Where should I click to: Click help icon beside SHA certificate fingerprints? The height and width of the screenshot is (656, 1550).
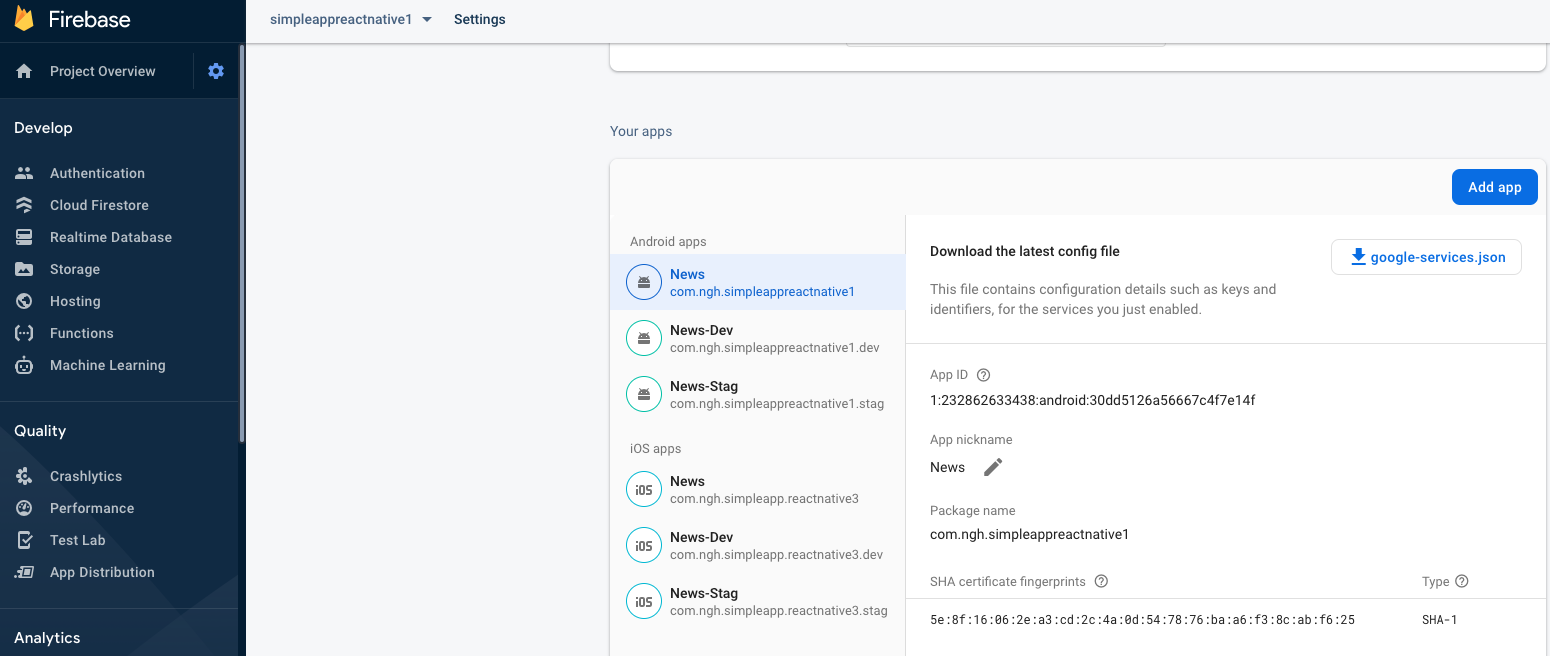[x=1101, y=581]
